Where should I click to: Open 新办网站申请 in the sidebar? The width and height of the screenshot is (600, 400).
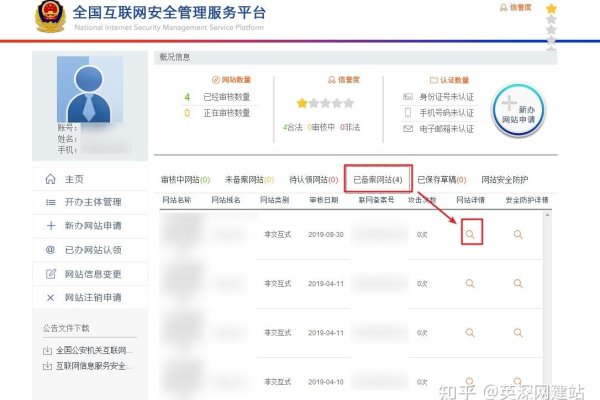(x=90, y=226)
